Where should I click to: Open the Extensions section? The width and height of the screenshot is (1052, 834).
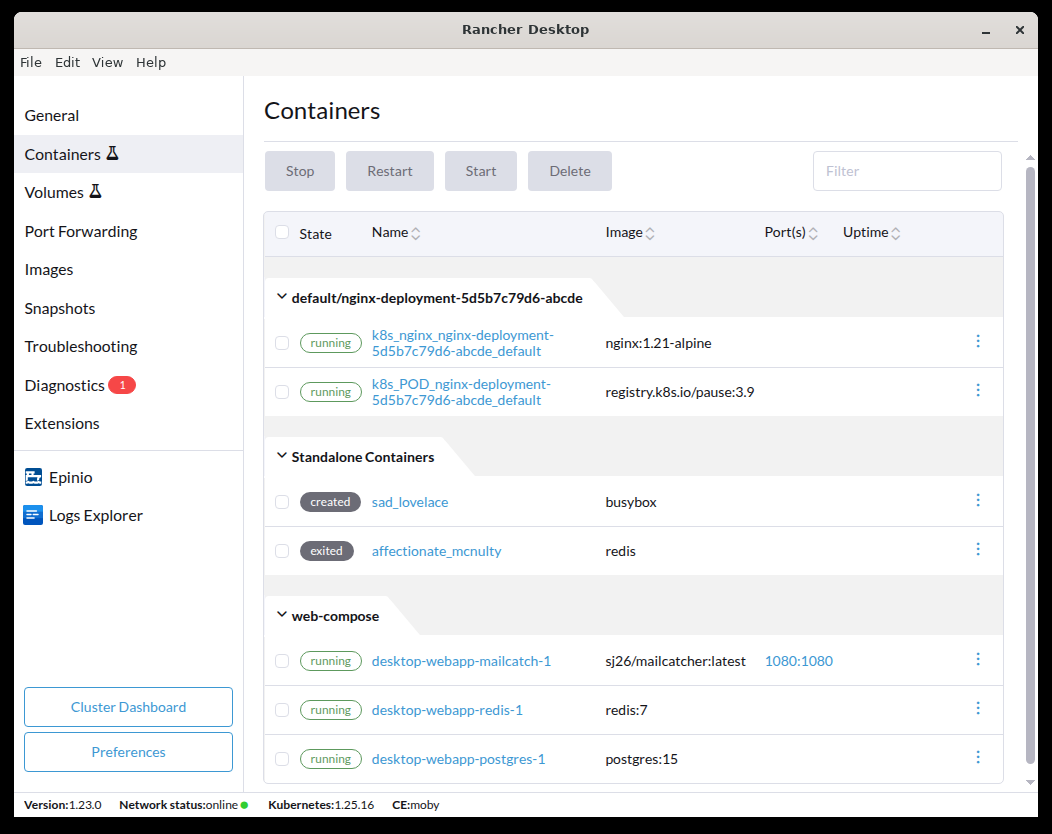coord(128,423)
